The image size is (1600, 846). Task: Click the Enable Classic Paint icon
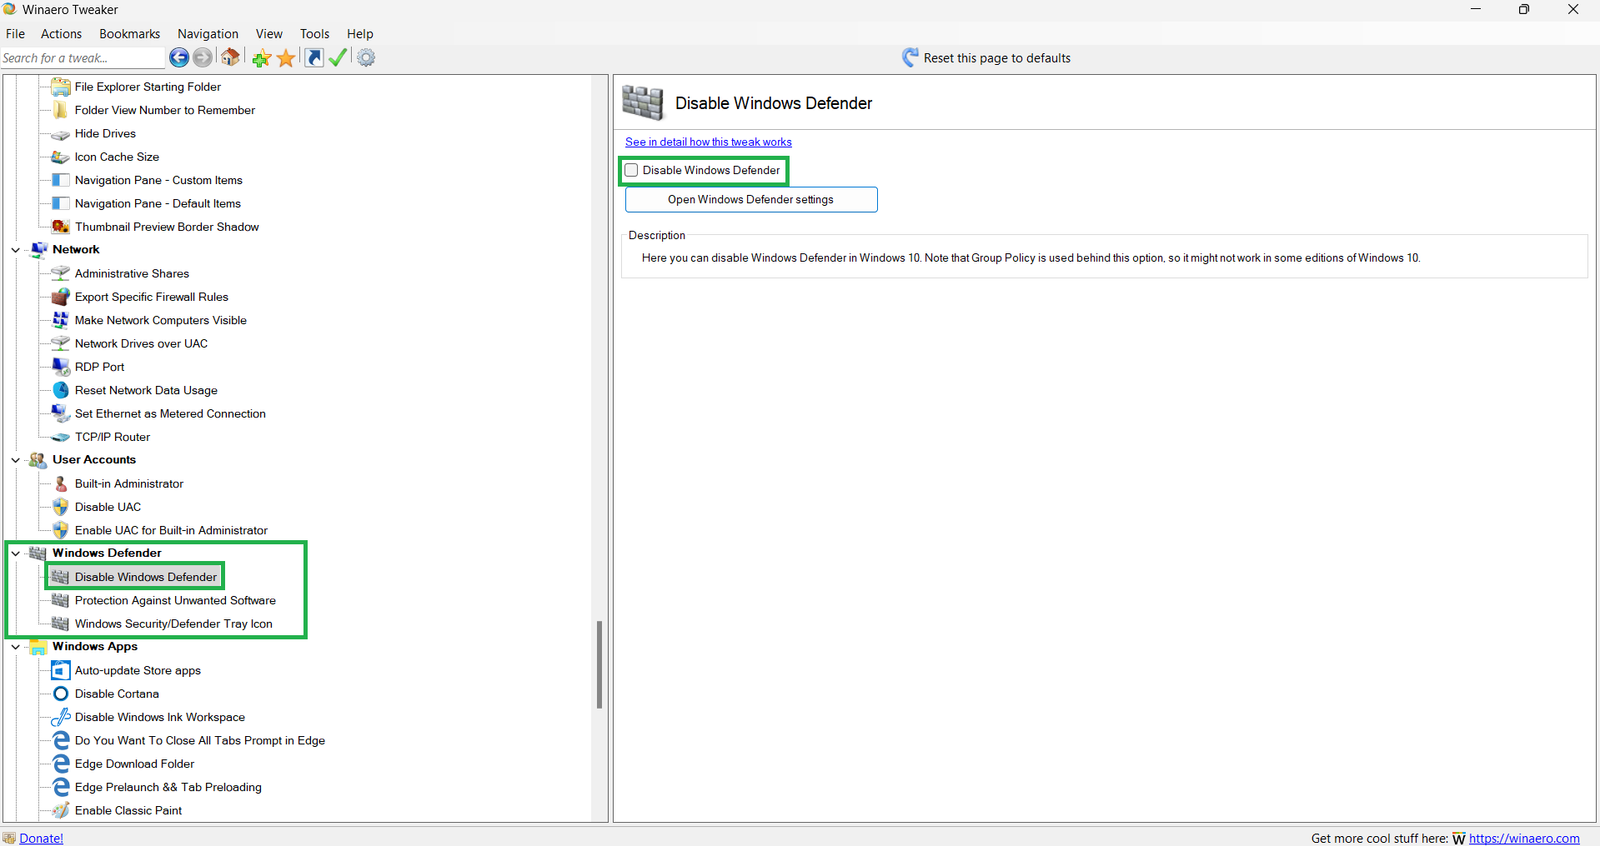coord(60,811)
